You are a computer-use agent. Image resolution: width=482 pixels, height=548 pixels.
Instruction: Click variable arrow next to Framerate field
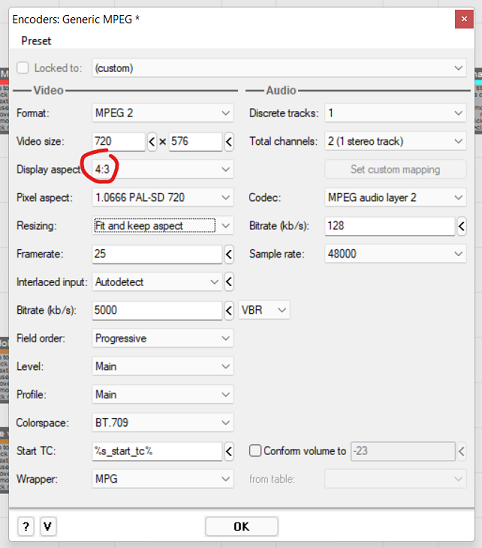[x=229, y=254]
